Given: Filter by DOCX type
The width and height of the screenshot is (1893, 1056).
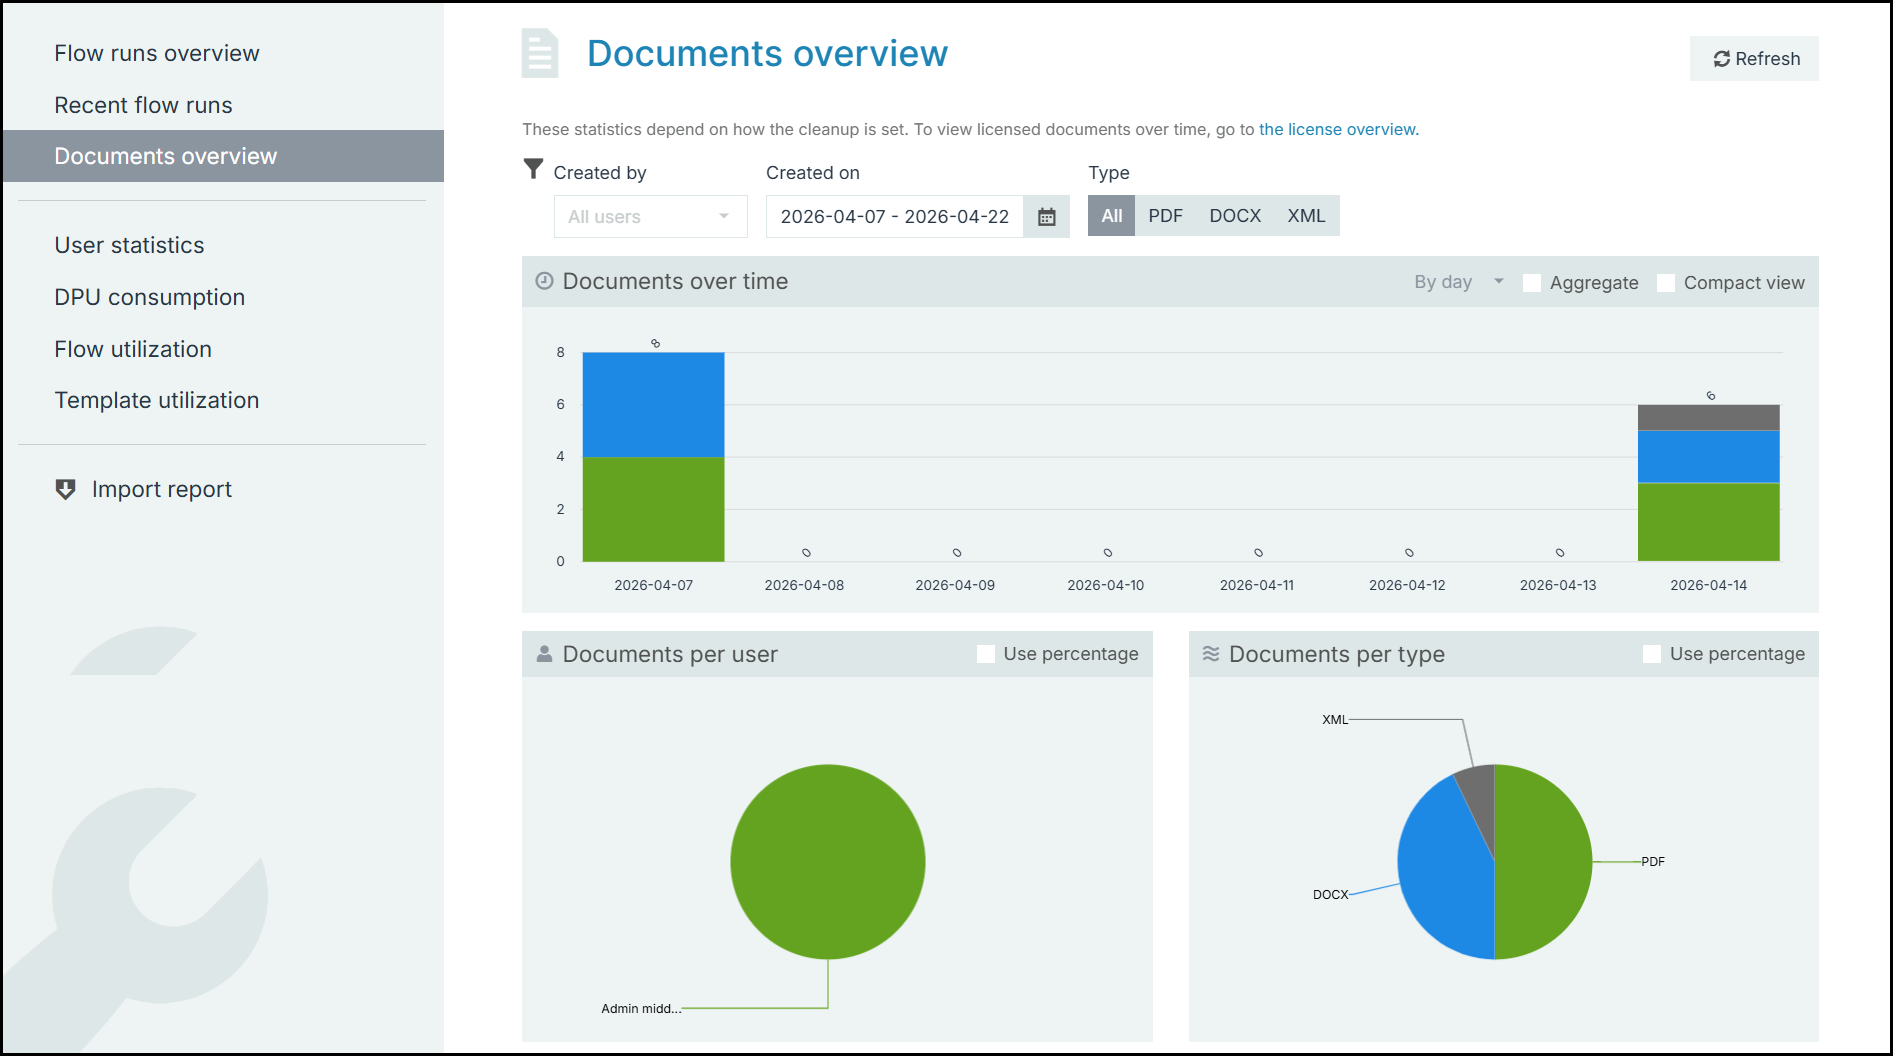Looking at the screenshot, I should (1235, 216).
